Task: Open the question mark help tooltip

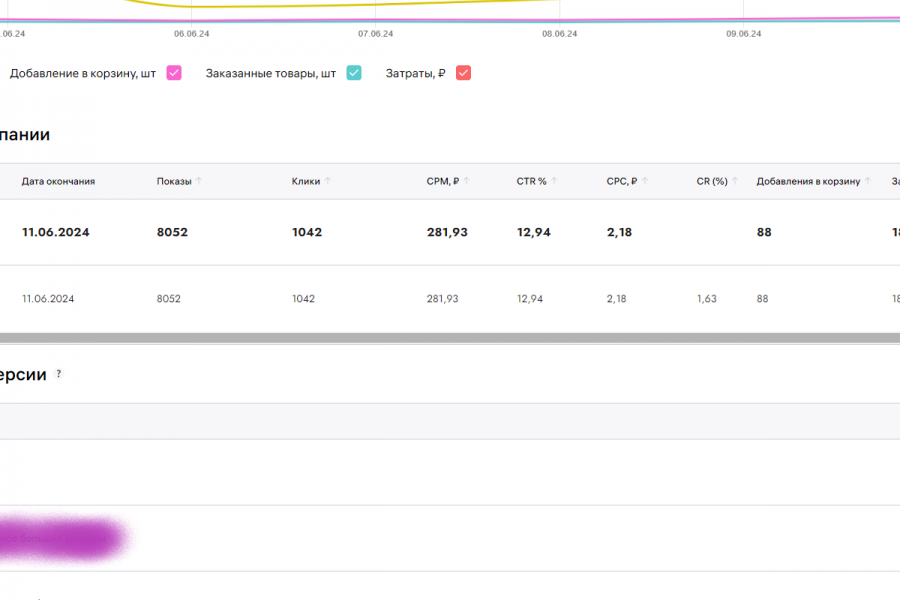Action: [58, 374]
